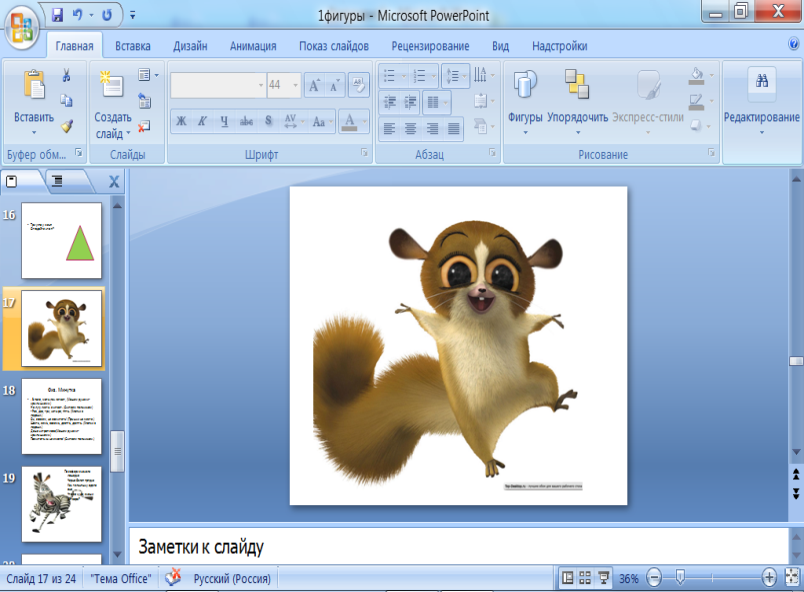Switch to the Вставка tab
Screen dimensions: 804x592
[133, 46]
